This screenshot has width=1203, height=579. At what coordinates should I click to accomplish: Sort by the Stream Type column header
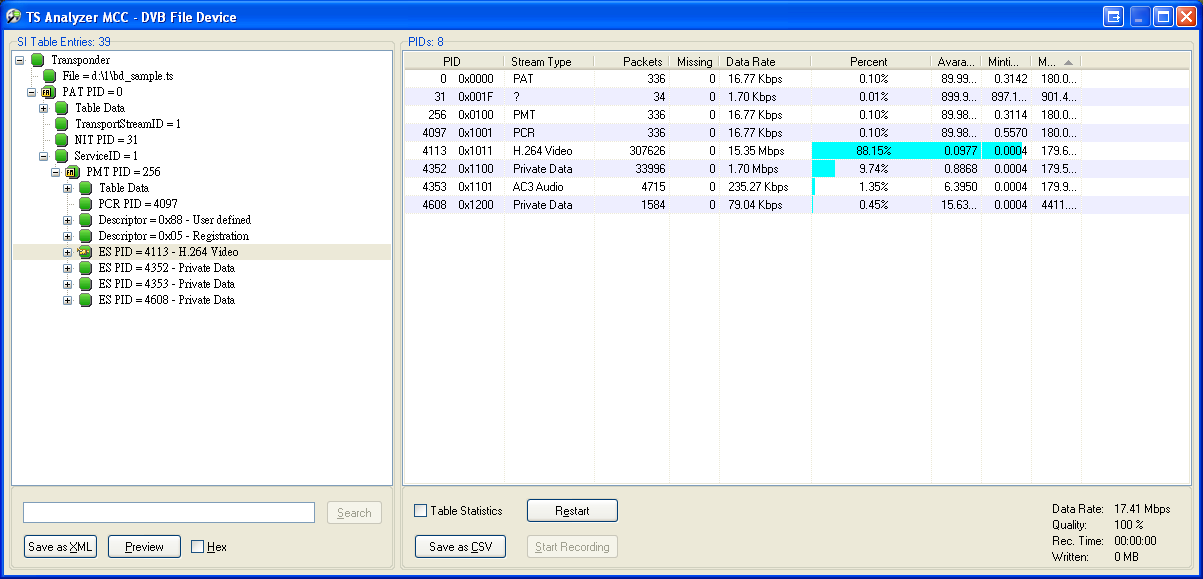548,62
